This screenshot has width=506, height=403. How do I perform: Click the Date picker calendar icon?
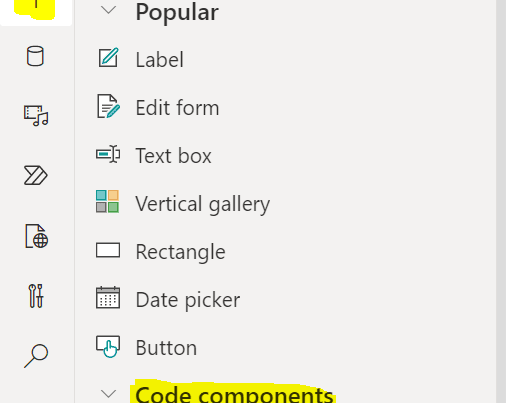pyautogui.click(x=108, y=298)
